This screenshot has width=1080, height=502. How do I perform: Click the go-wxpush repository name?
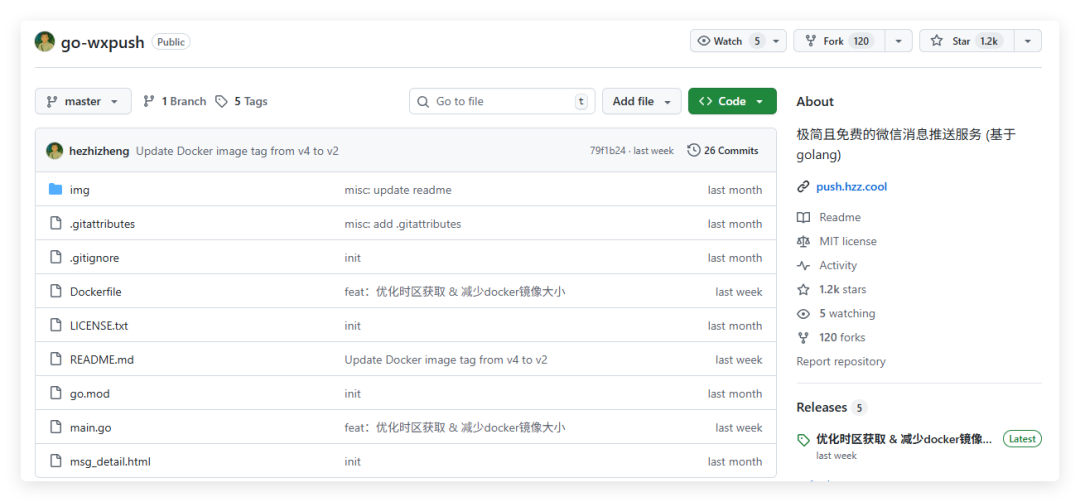tap(103, 42)
